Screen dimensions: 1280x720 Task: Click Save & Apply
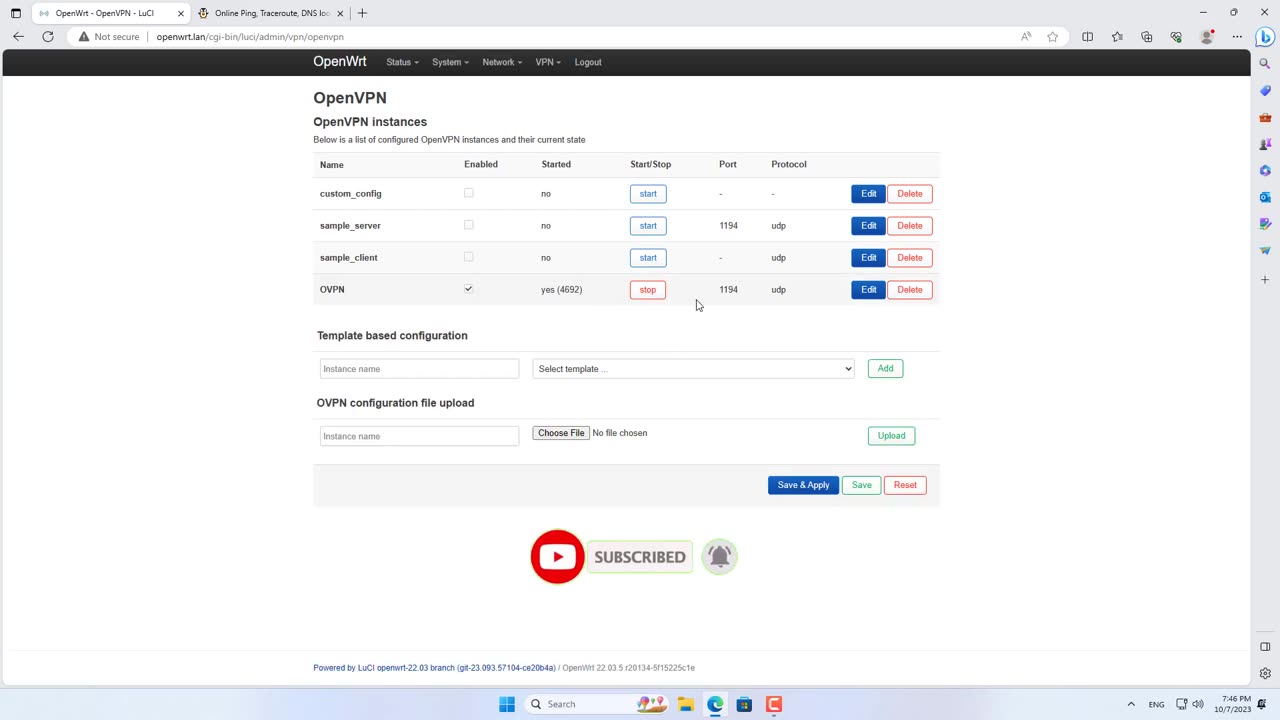pyautogui.click(x=803, y=485)
